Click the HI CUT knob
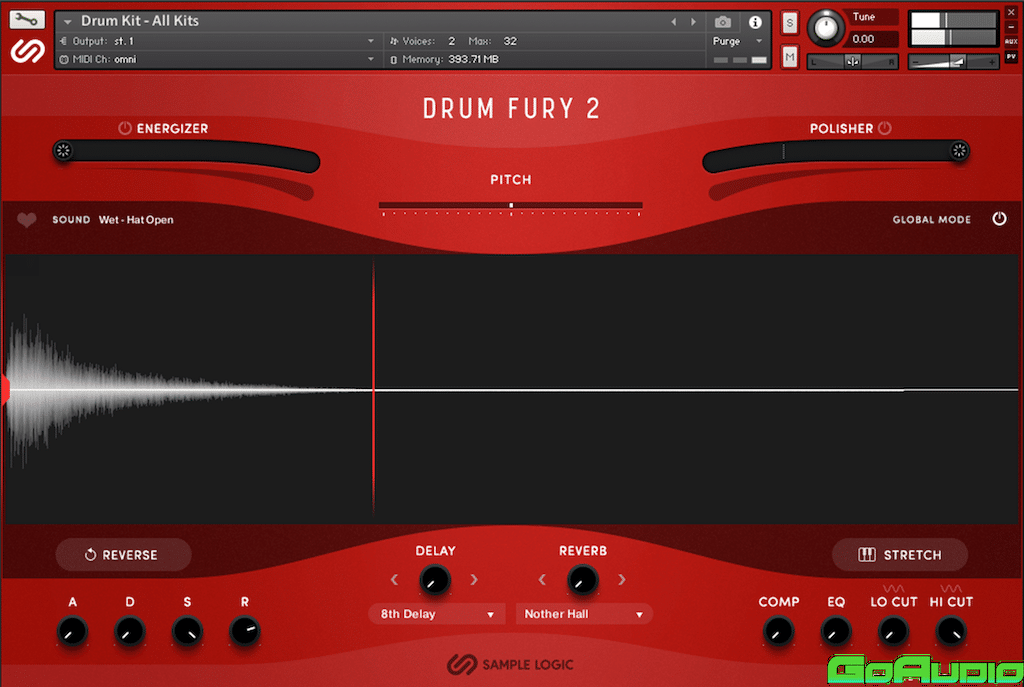Viewport: 1024px width, 687px height. (x=951, y=631)
